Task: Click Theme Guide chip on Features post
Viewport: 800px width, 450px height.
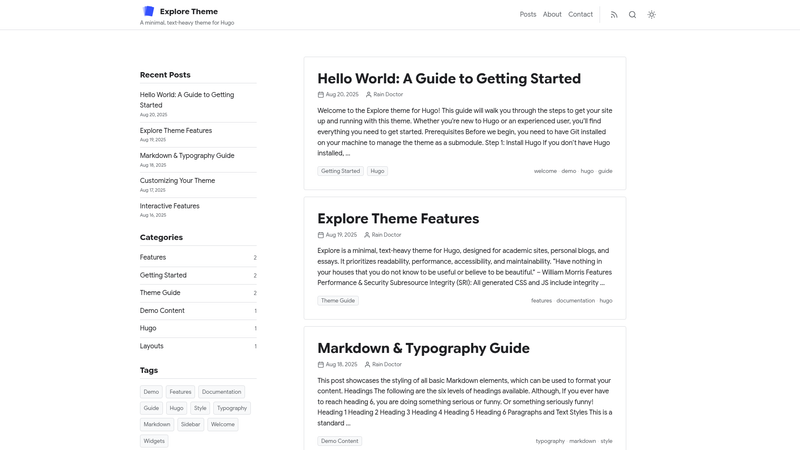Action: (x=338, y=301)
